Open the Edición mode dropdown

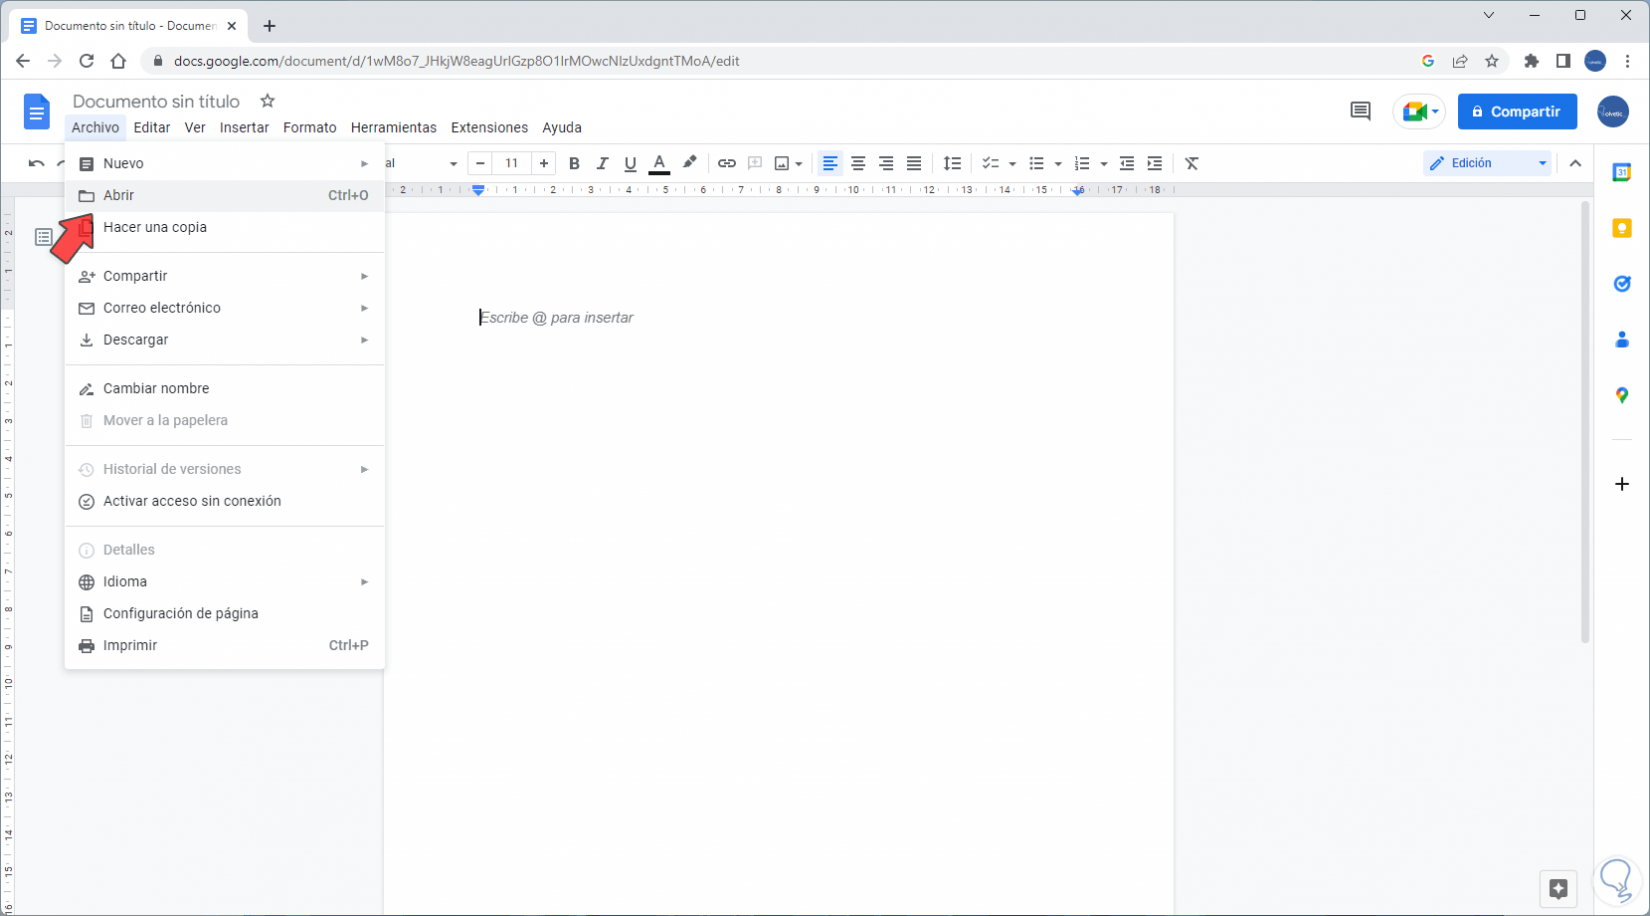1487,163
